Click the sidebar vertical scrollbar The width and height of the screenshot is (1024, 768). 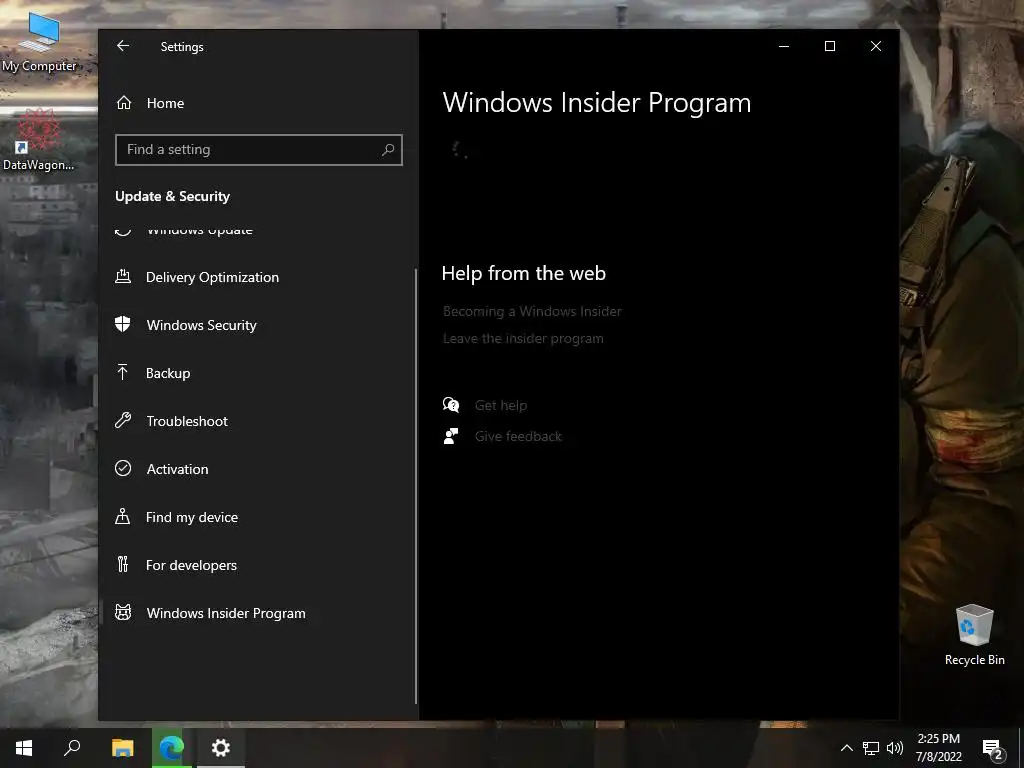point(416,486)
